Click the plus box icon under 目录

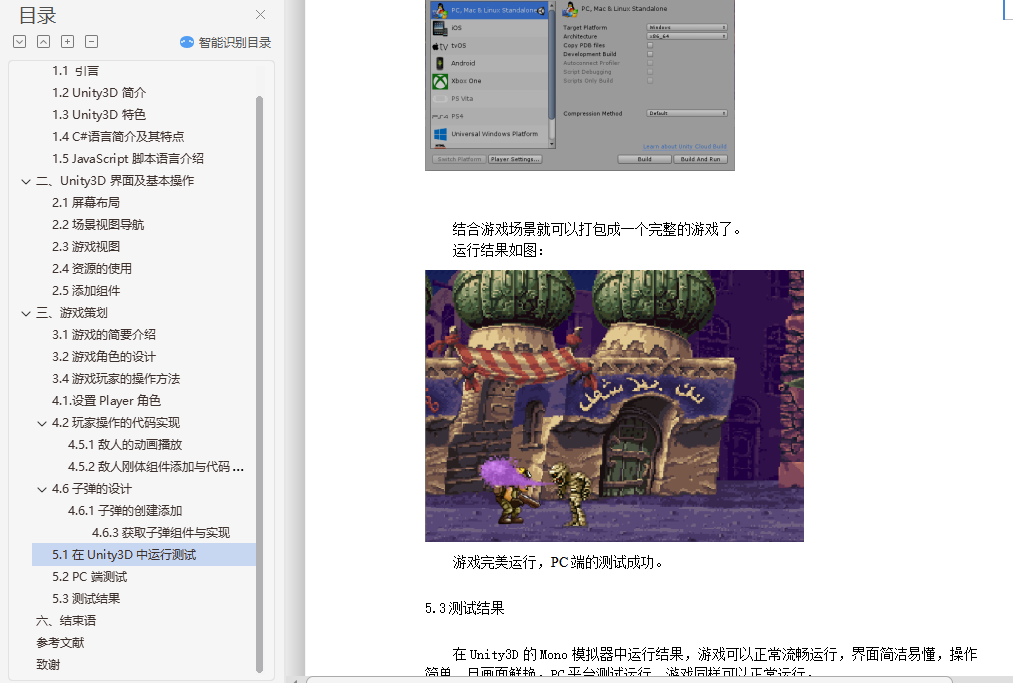click(67, 42)
